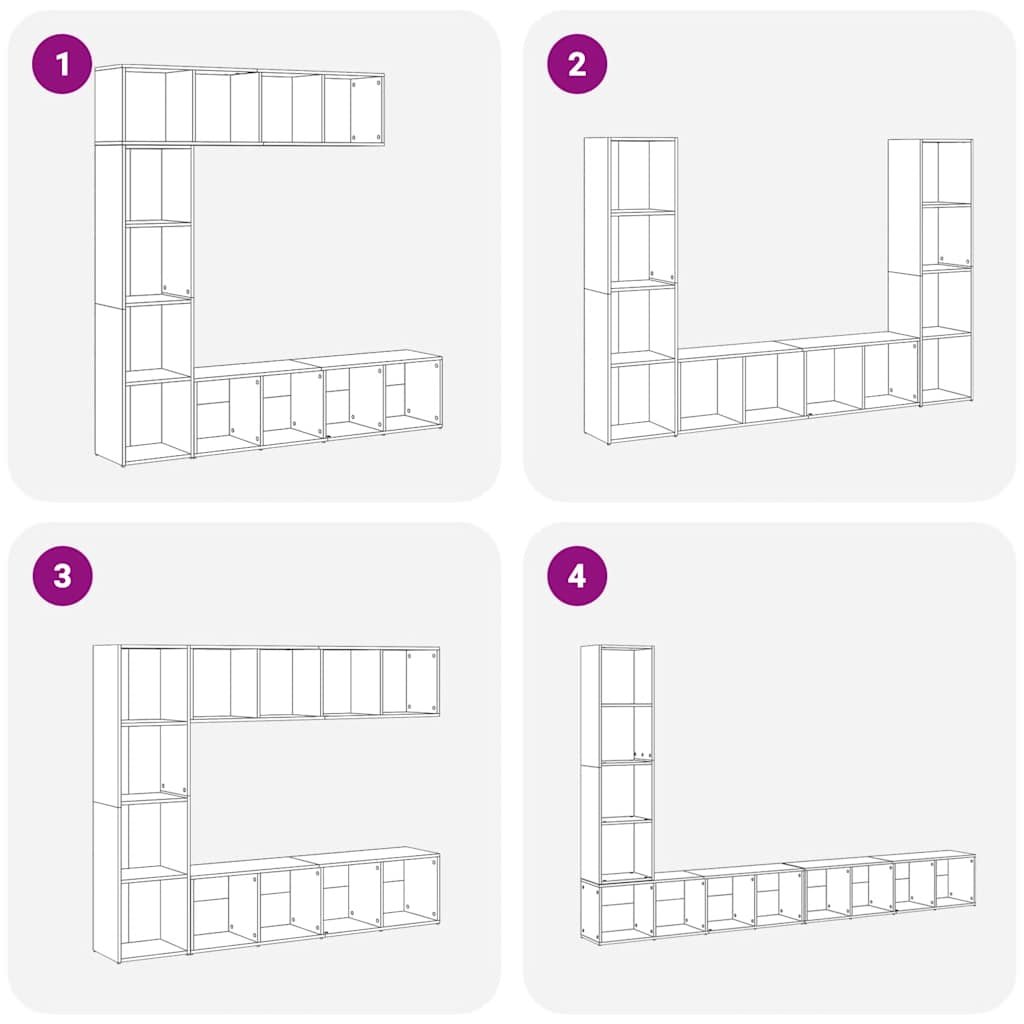Click the purple number 3 badge
Viewport: 1024px width, 1024px height.
(62, 576)
